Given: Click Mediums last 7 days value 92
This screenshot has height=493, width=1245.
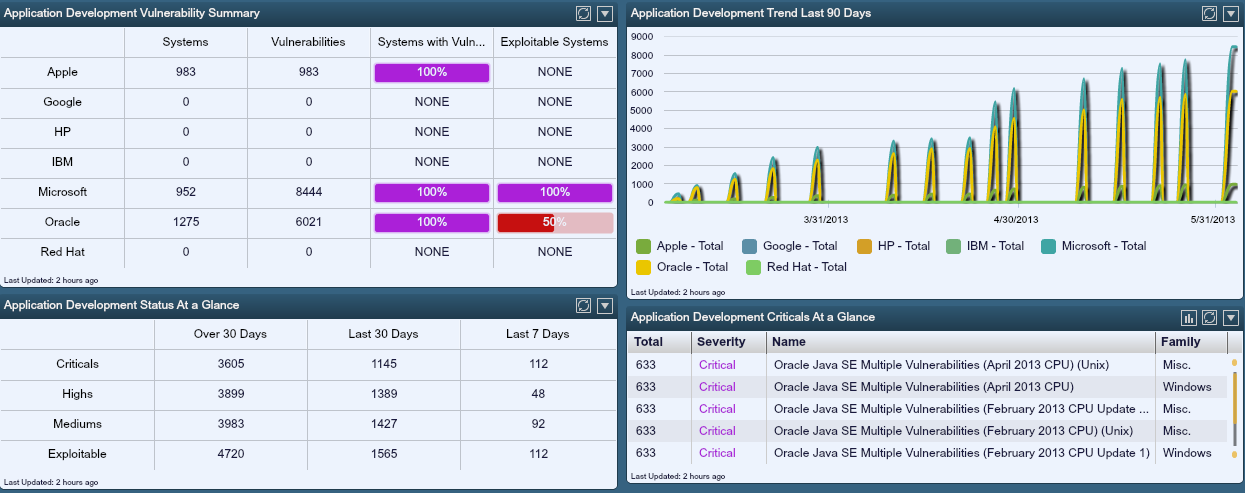Looking at the screenshot, I should [537, 424].
